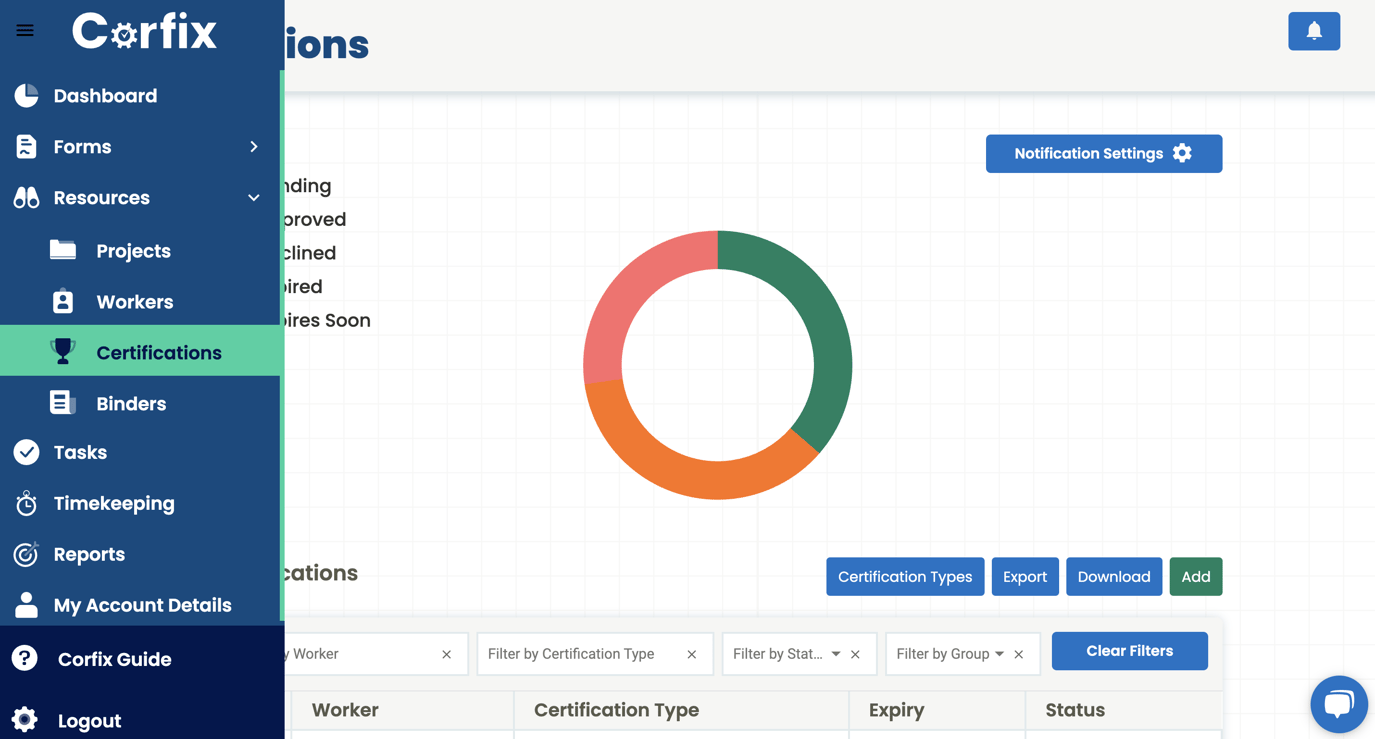Click the Certification Types button
Screen dimensions: 1375x739
[x=905, y=577]
